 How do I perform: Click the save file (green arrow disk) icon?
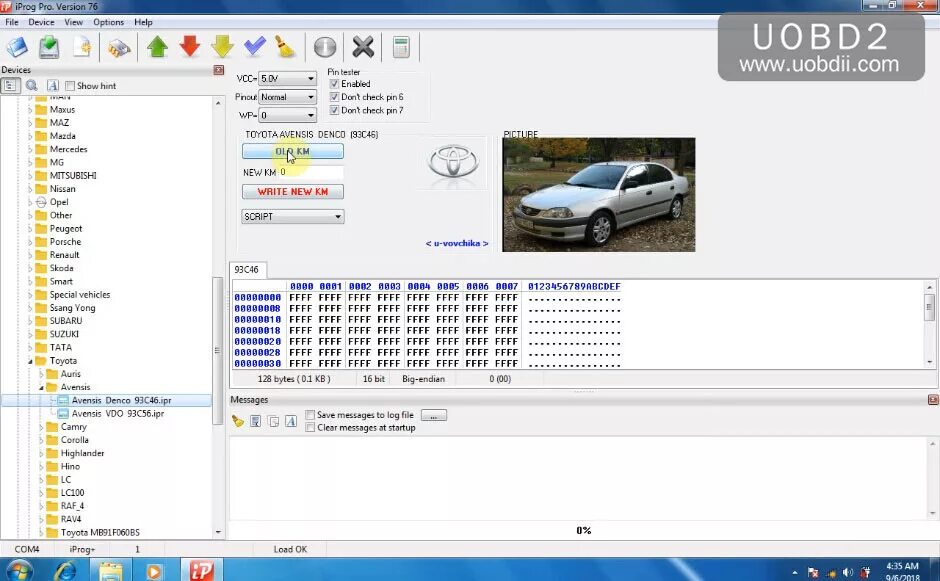point(49,47)
